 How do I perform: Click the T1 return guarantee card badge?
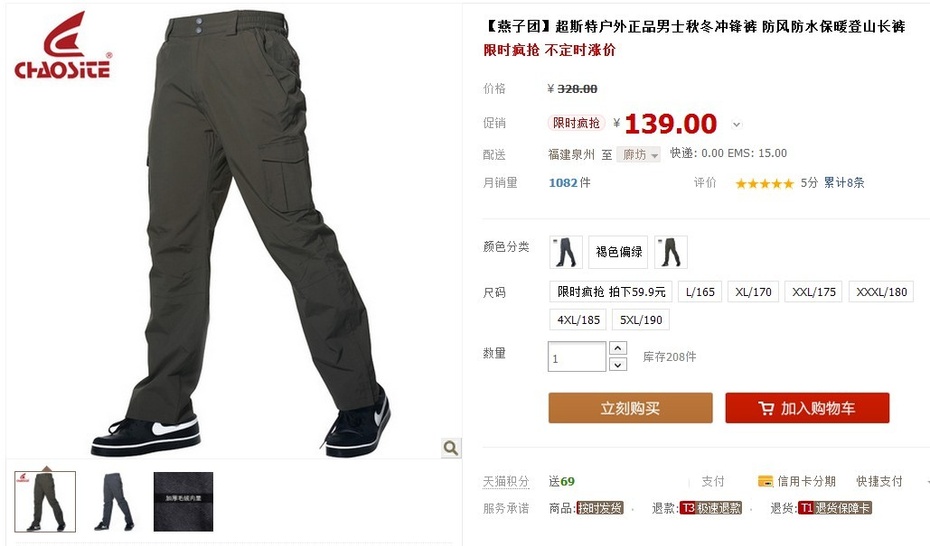pos(835,508)
